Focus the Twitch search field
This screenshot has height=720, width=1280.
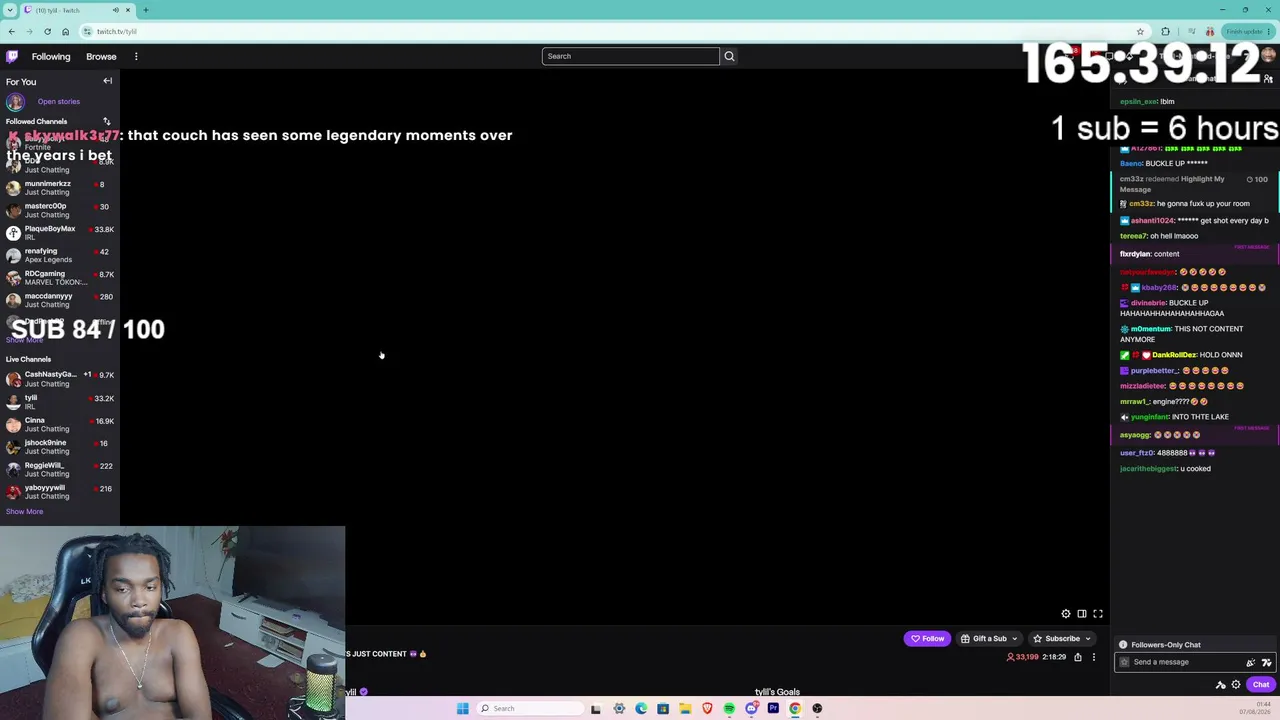pyautogui.click(x=630, y=56)
